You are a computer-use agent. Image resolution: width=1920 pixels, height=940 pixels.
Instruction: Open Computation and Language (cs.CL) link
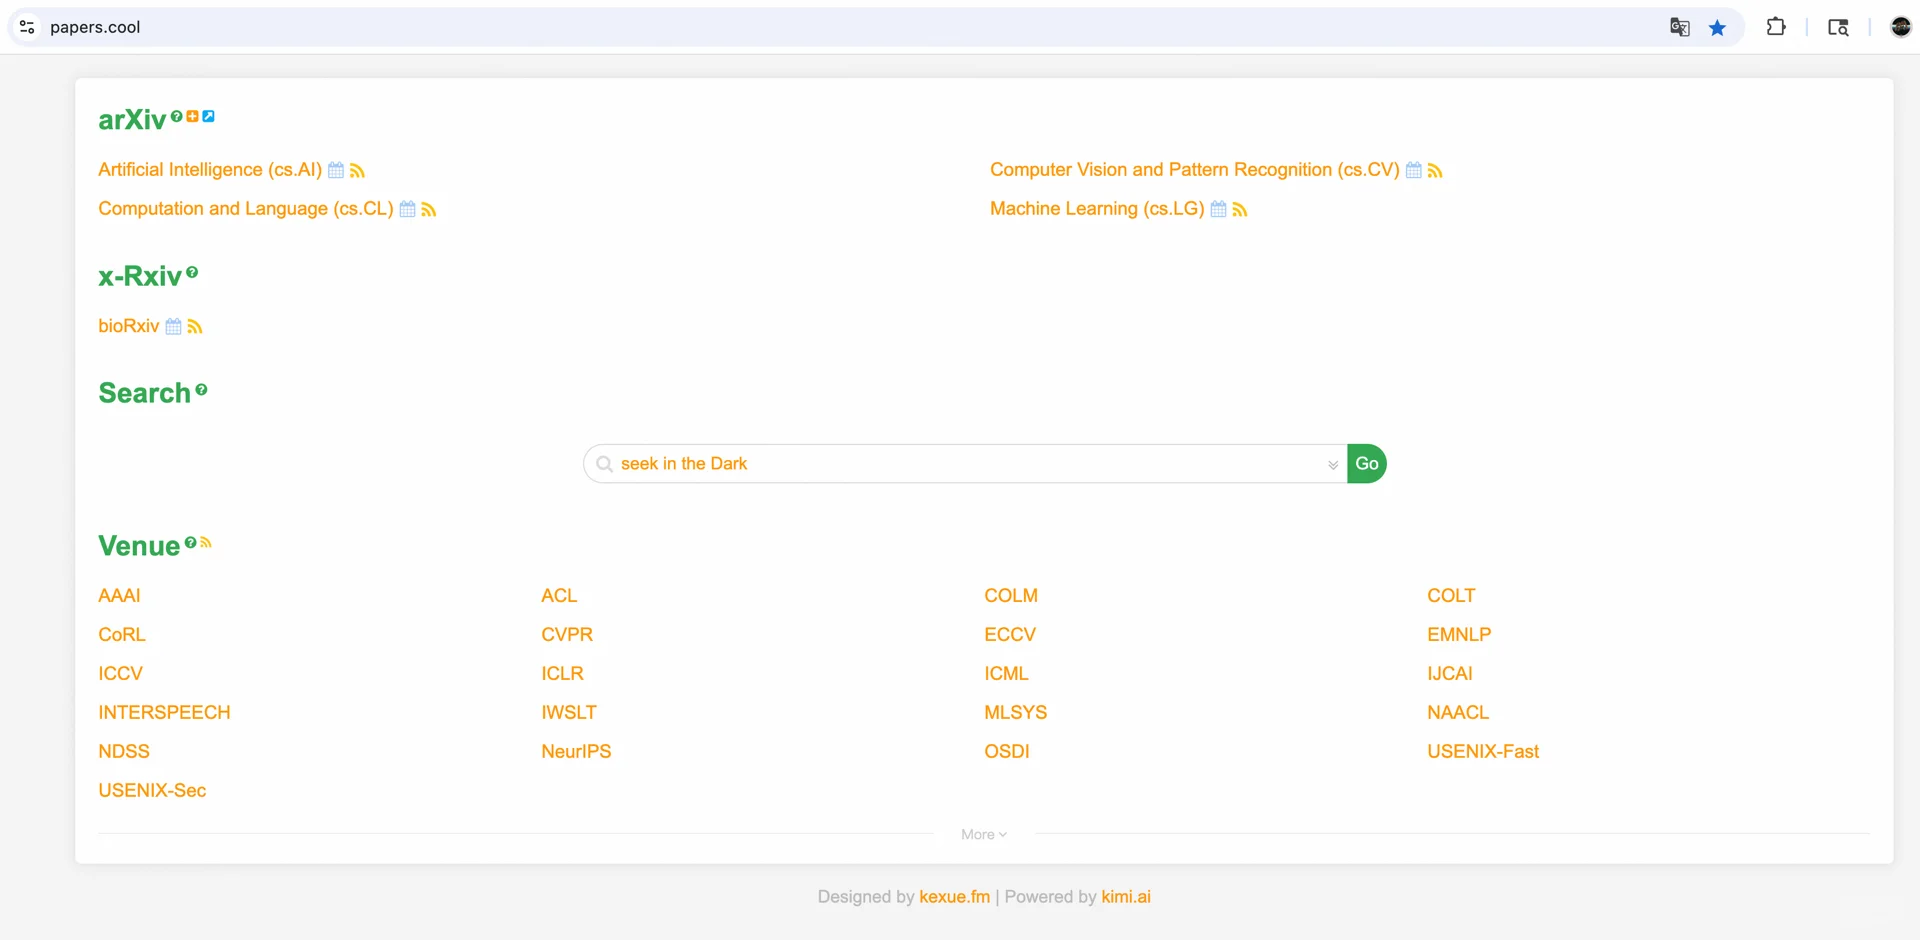246,209
